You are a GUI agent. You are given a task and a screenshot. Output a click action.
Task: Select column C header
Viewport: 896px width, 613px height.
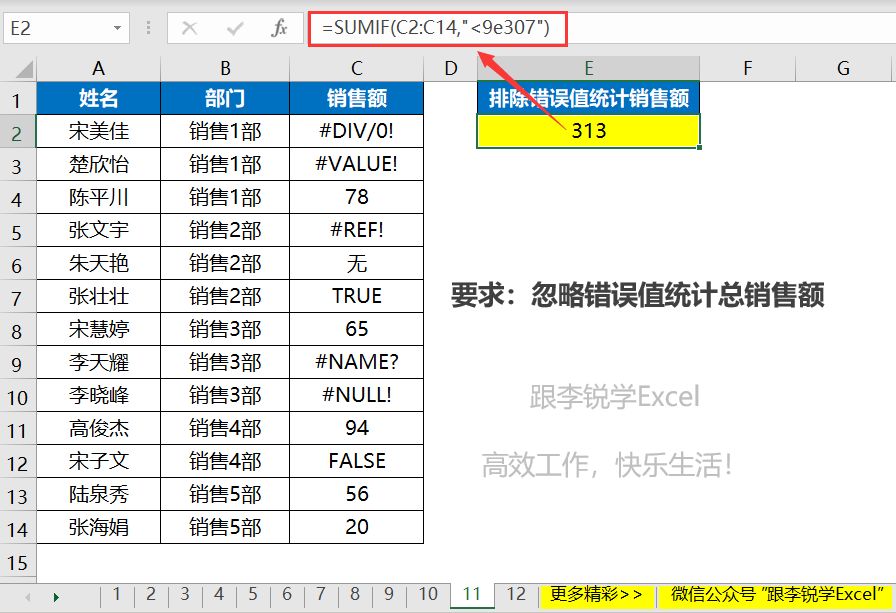357,68
